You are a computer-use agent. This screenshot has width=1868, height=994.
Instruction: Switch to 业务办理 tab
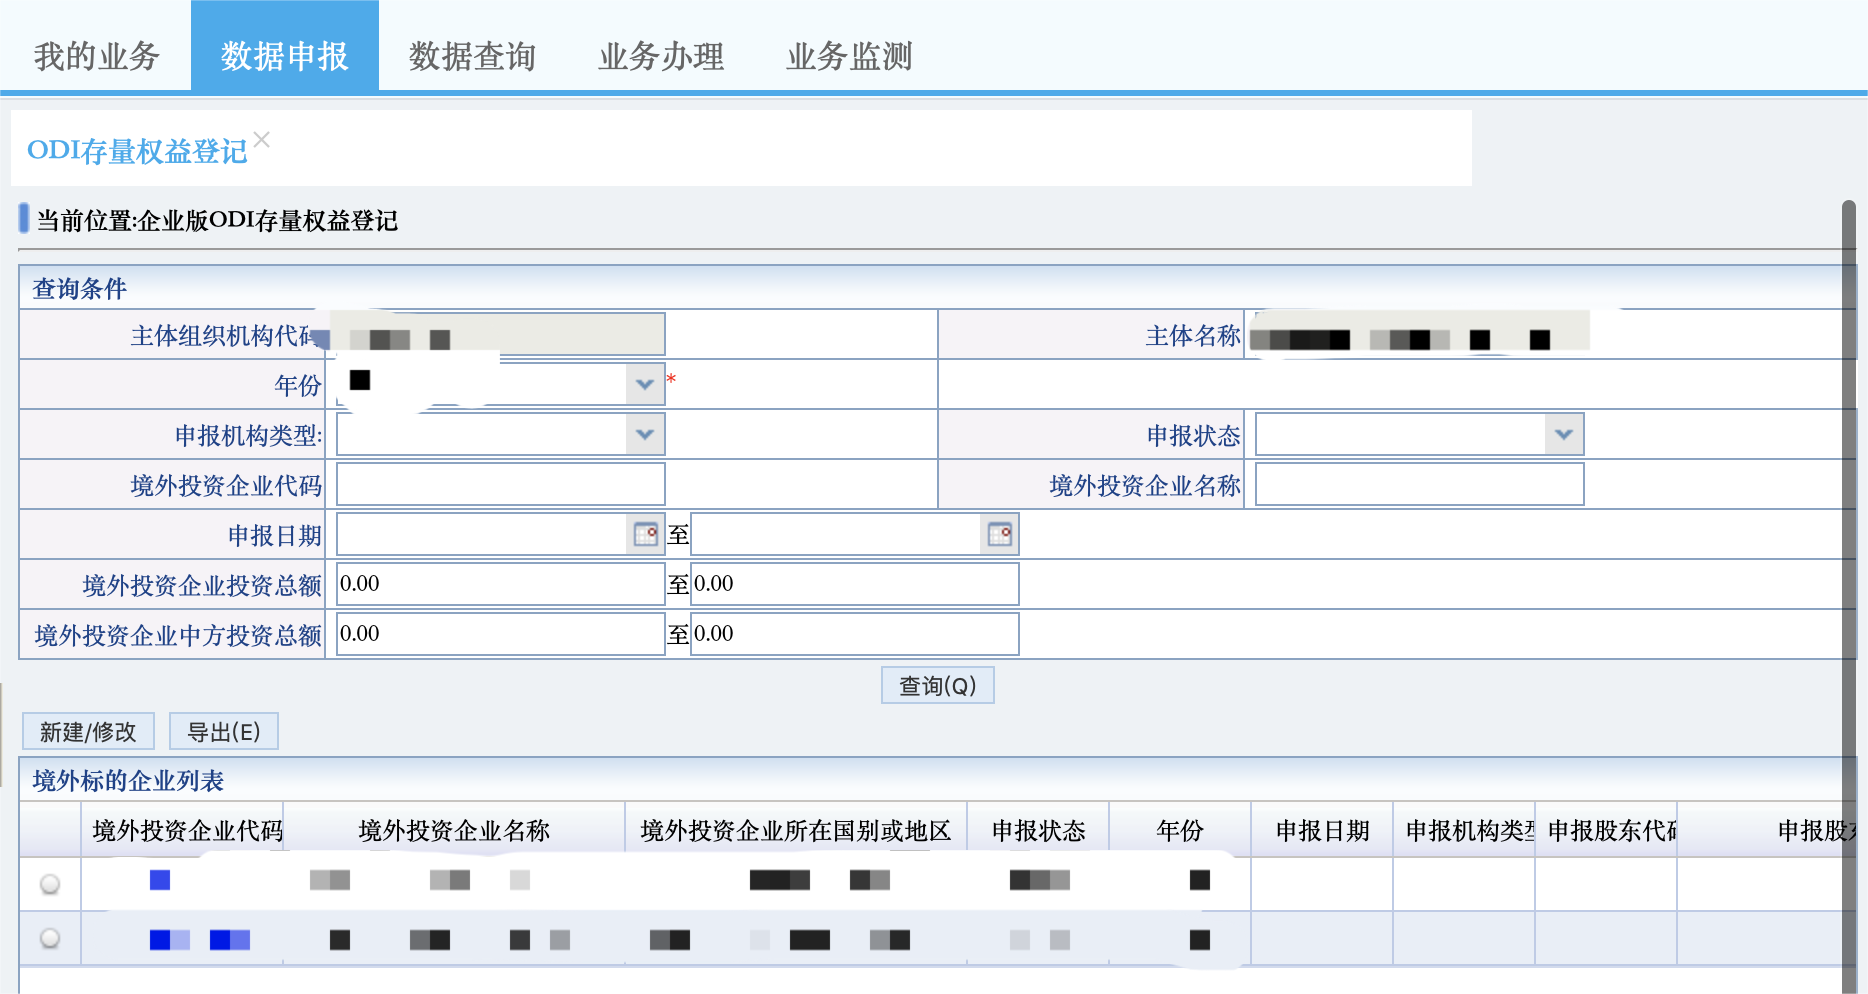coord(661,56)
